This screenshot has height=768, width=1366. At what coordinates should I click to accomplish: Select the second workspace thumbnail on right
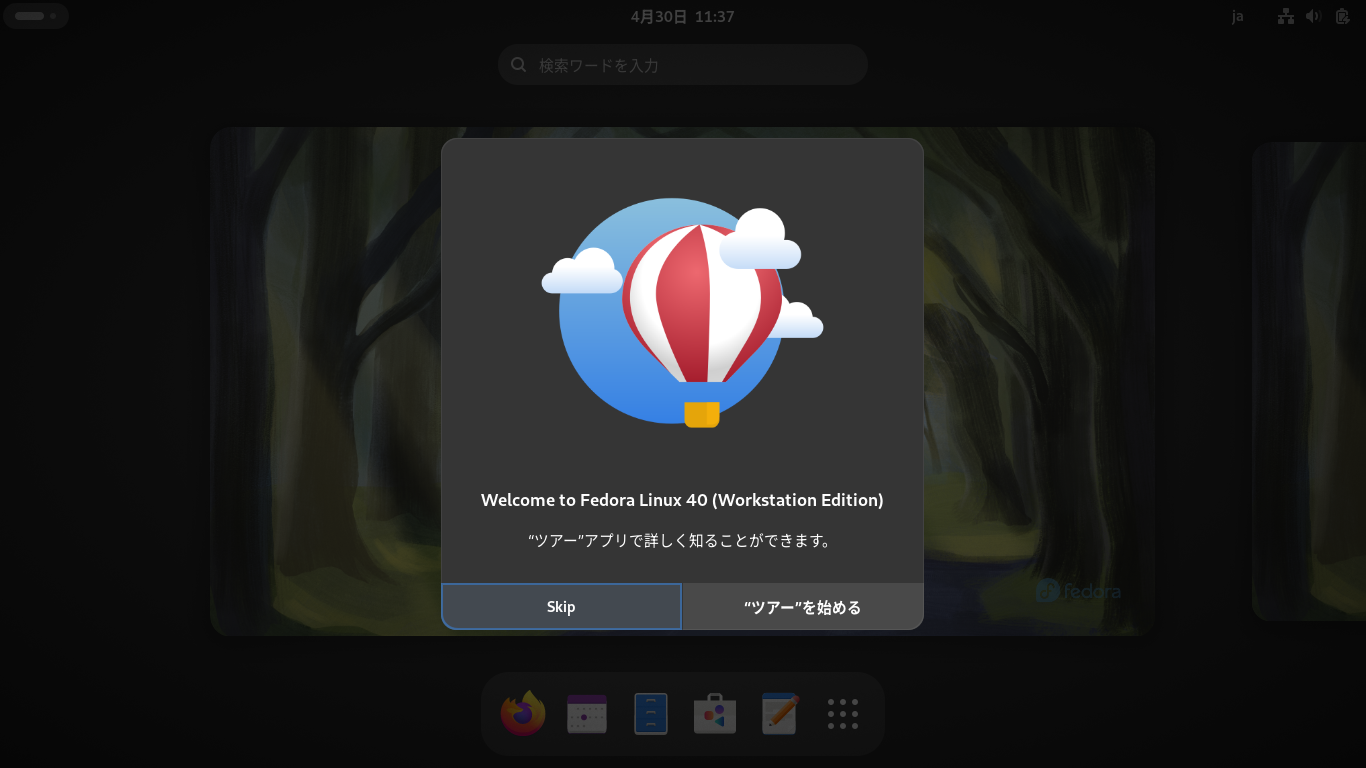(1309, 381)
